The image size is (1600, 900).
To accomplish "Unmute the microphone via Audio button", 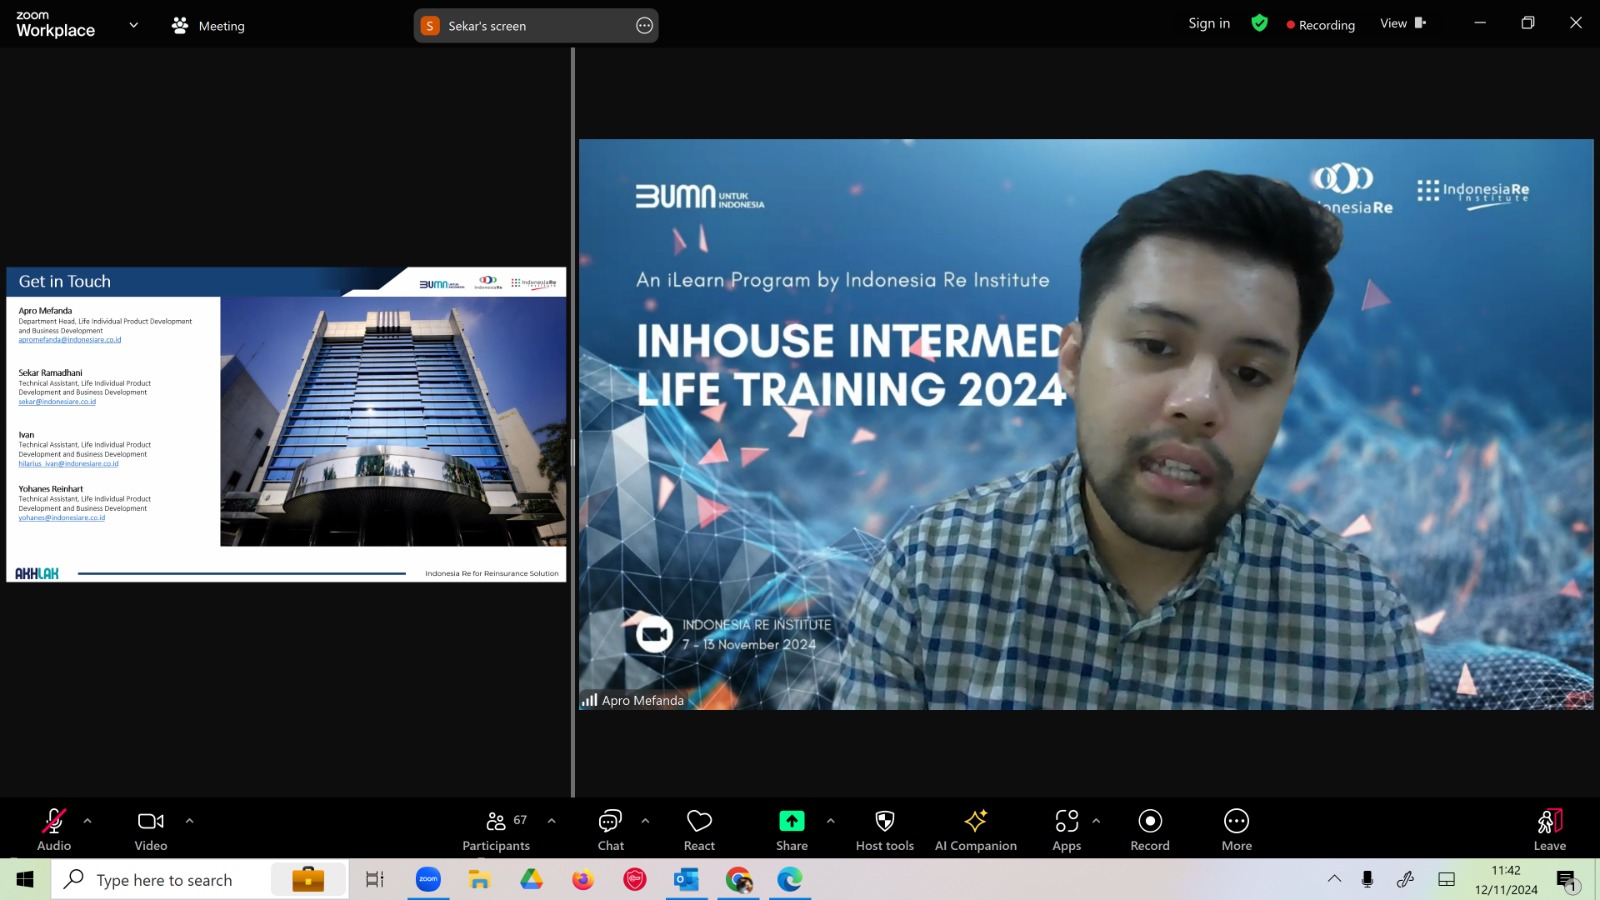I will tap(54, 830).
